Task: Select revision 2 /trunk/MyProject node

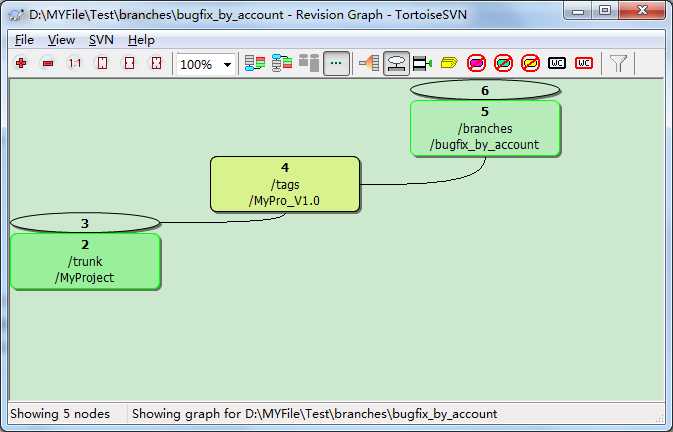Action: click(x=85, y=261)
